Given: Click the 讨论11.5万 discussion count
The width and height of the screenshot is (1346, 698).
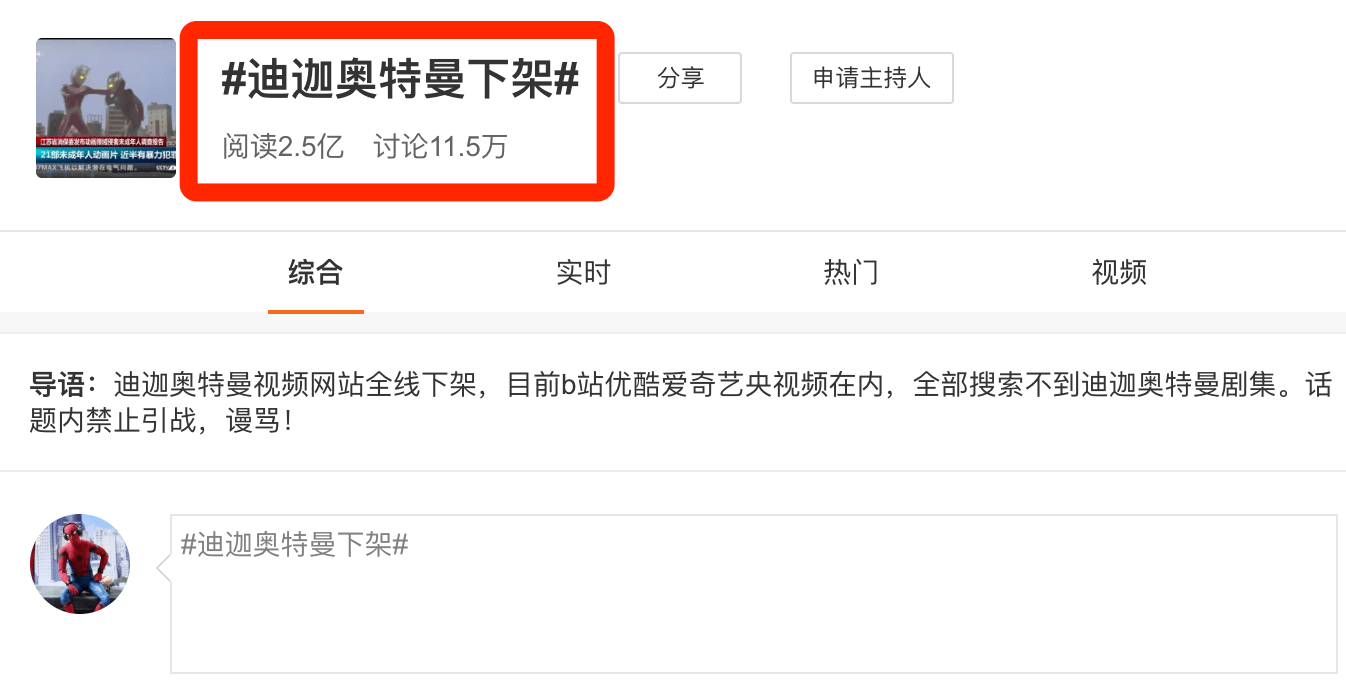Looking at the screenshot, I should [441, 147].
